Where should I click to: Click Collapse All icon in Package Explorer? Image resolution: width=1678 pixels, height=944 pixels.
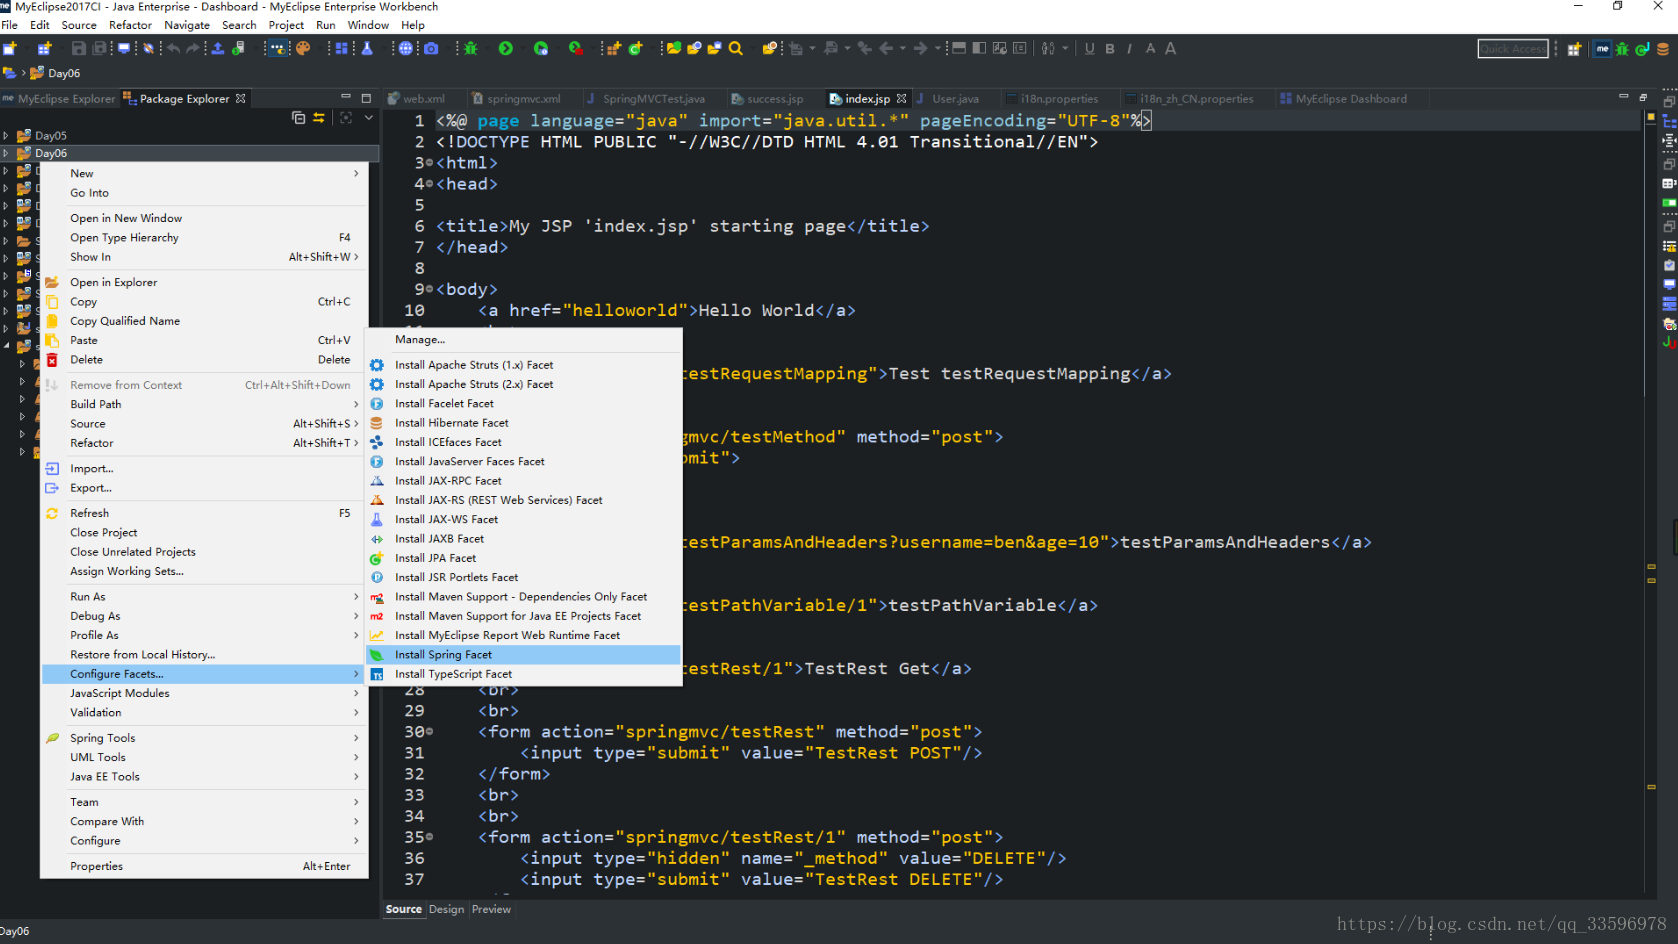click(298, 118)
